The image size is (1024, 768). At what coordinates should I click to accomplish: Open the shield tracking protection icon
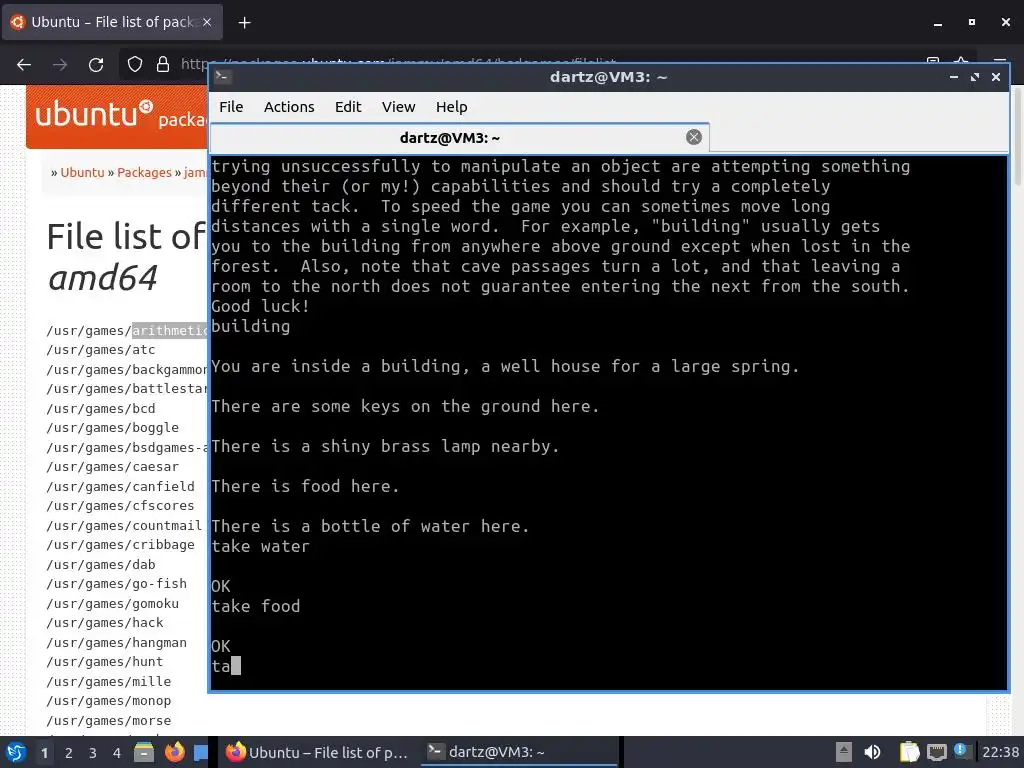pos(135,64)
